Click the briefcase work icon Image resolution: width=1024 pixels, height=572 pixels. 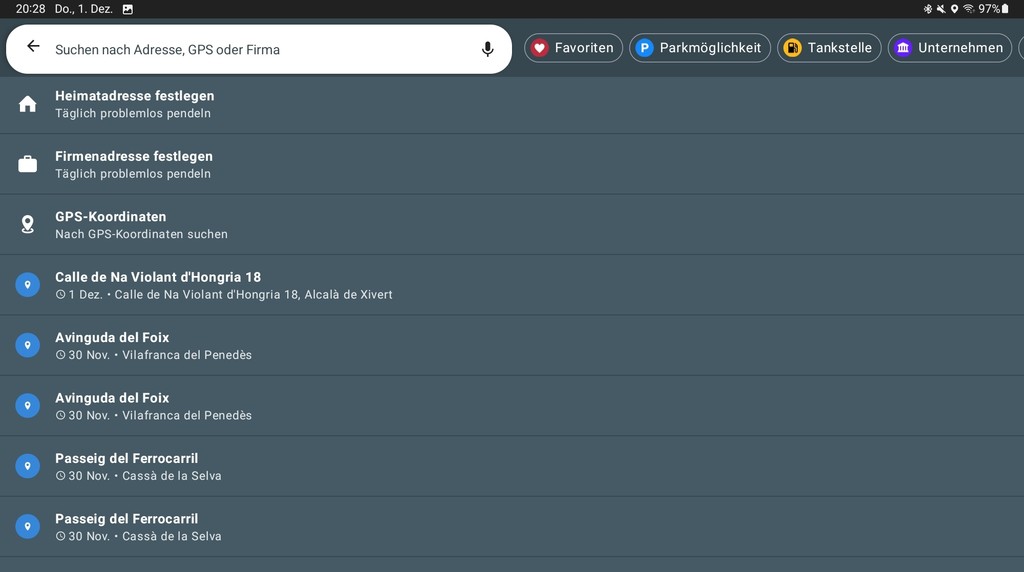click(x=27, y=164)
